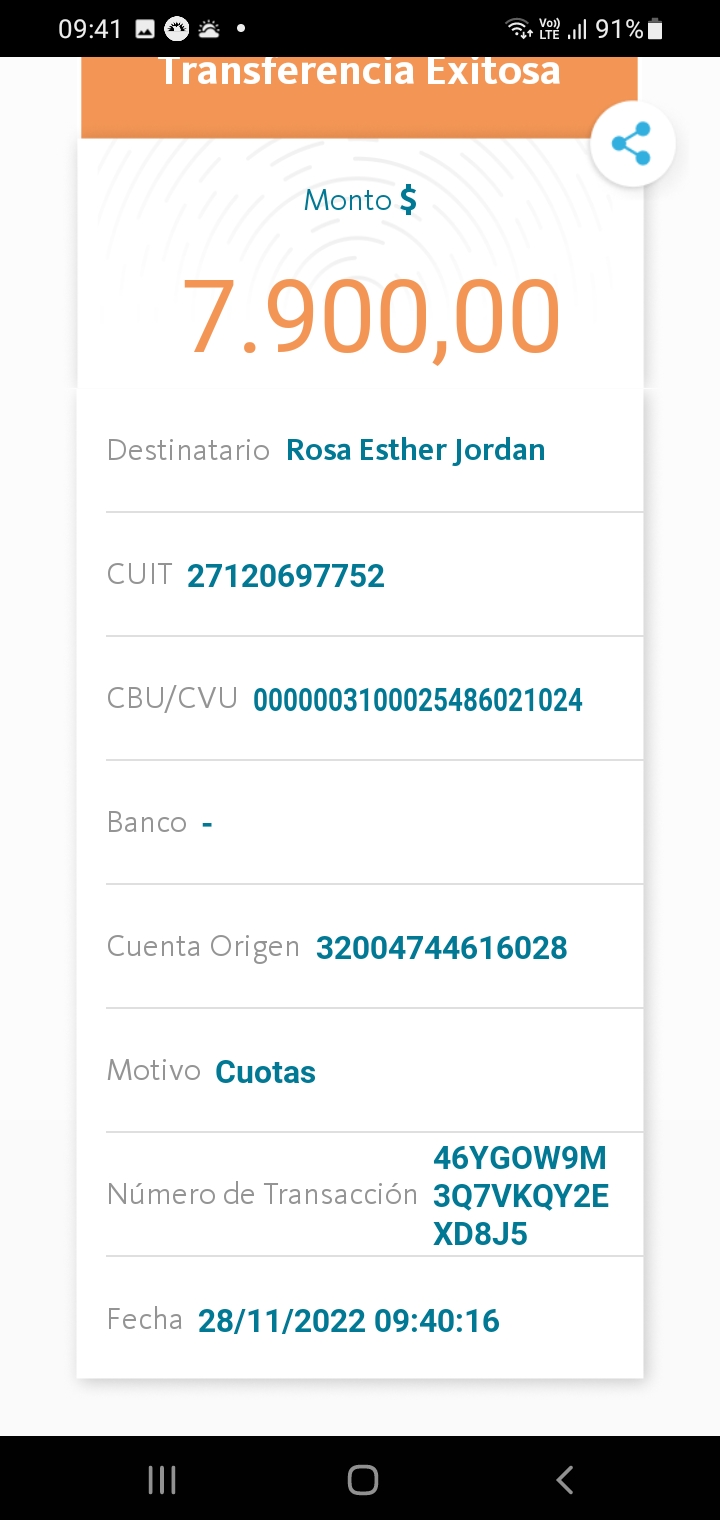Image resolution: width=720 pixels, height=1520 pixels.
Task: Tap the weather notification icon in status bar
Action: click(209, 29)
